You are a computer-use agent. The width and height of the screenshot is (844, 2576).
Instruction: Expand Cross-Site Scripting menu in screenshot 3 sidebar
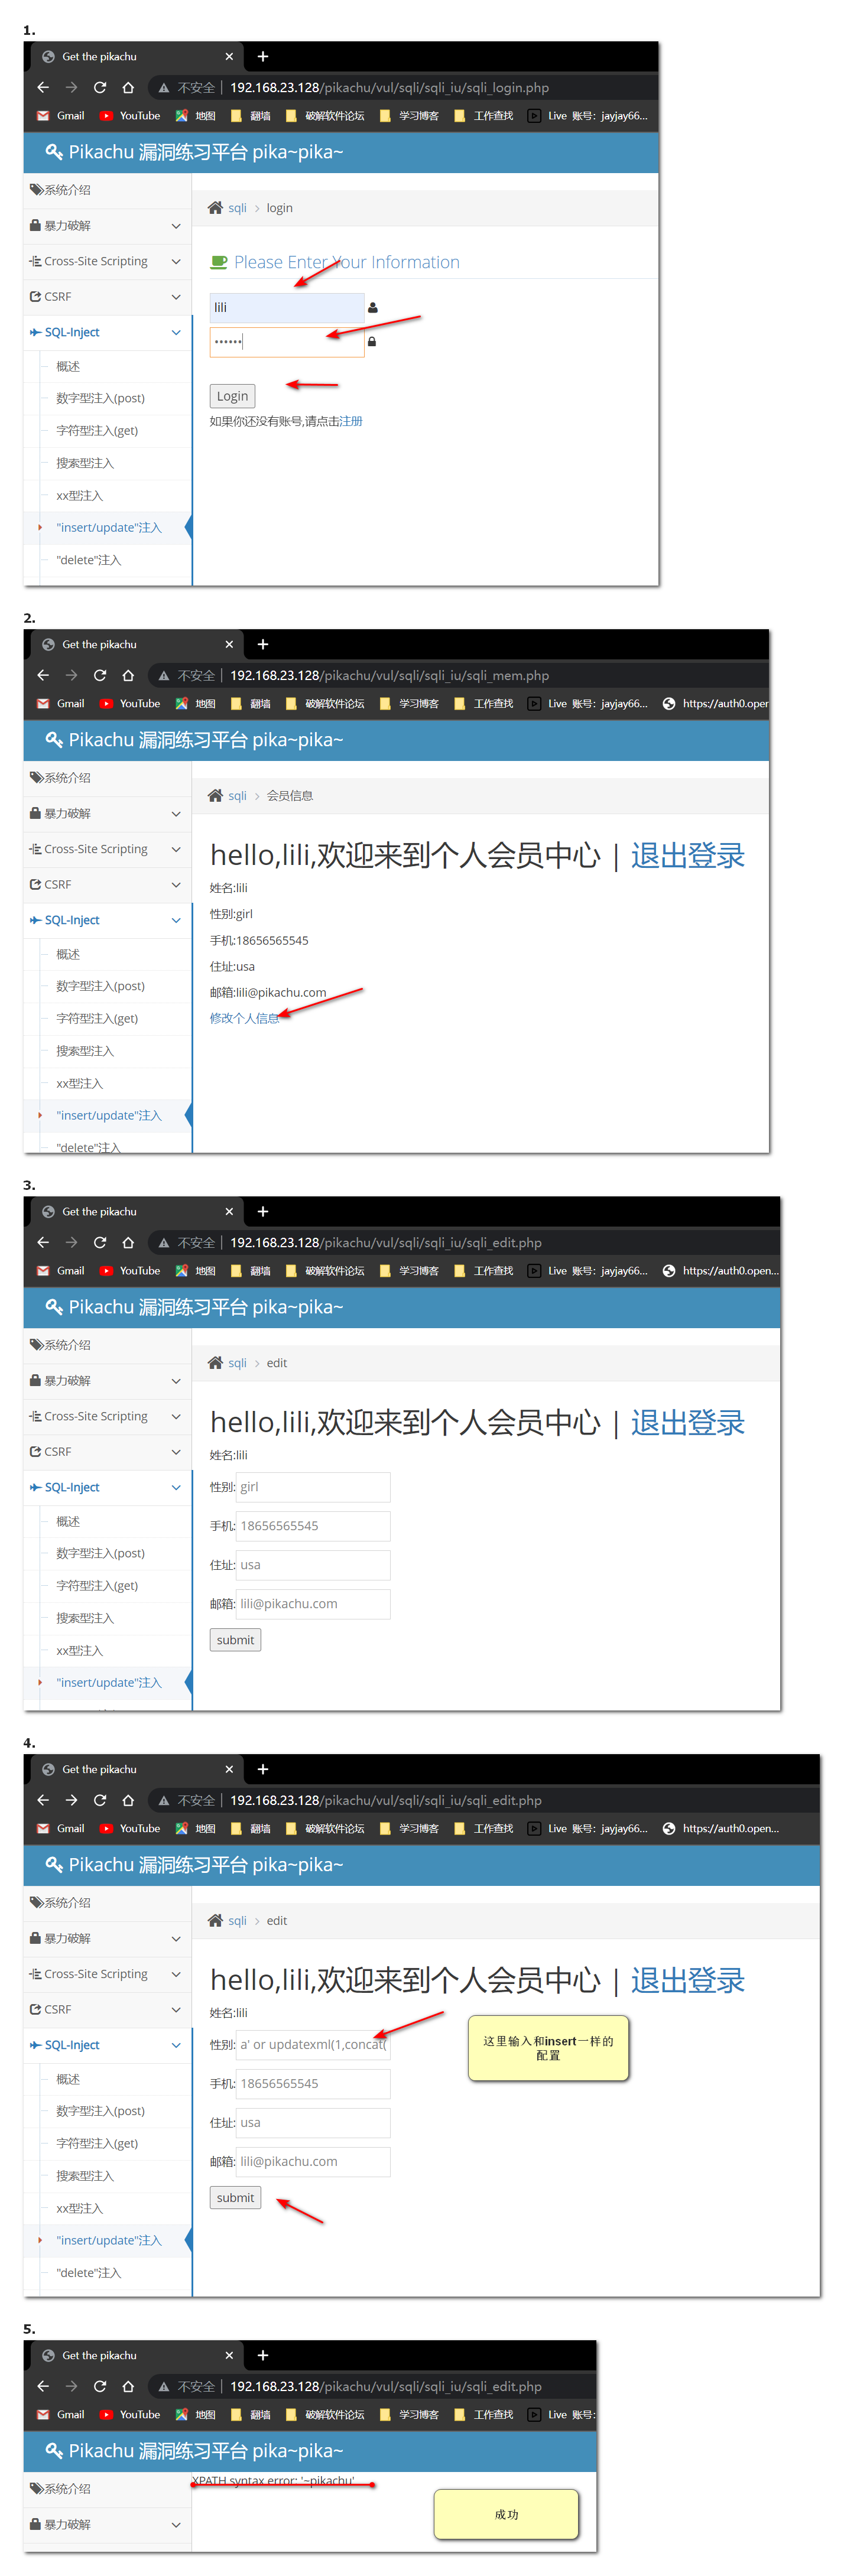[x=106, y=1417]
